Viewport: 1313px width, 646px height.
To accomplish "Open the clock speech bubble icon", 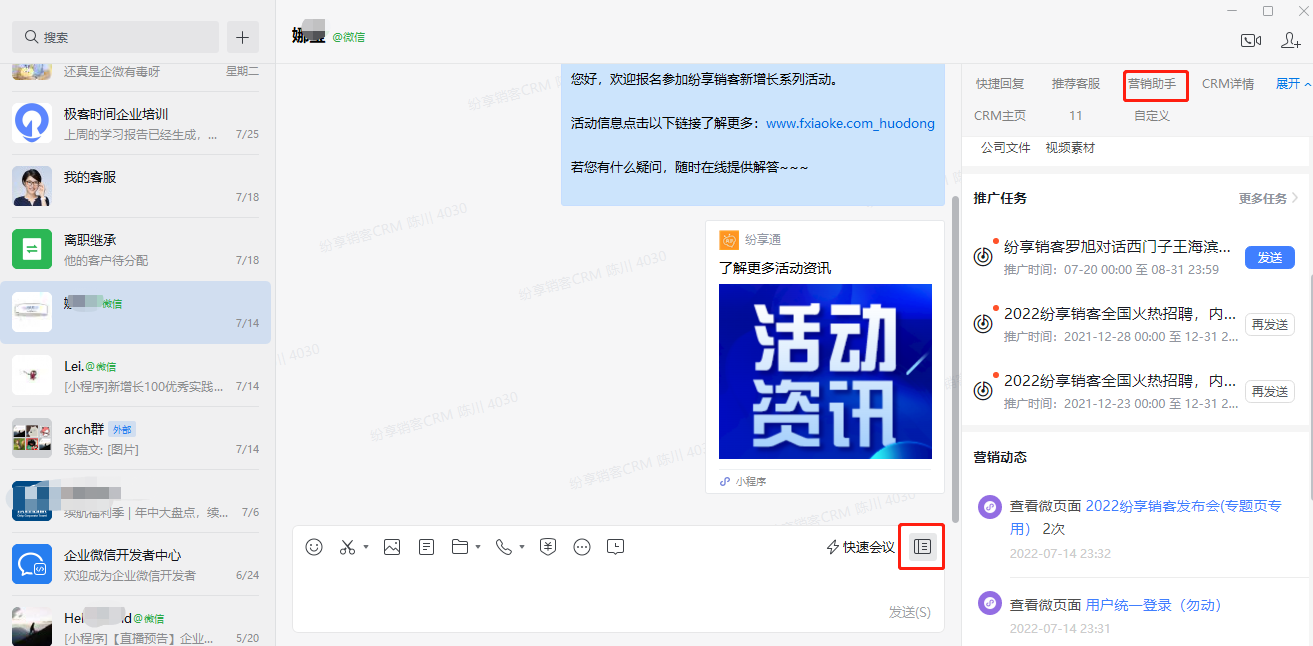I will [x=616, y=547].
